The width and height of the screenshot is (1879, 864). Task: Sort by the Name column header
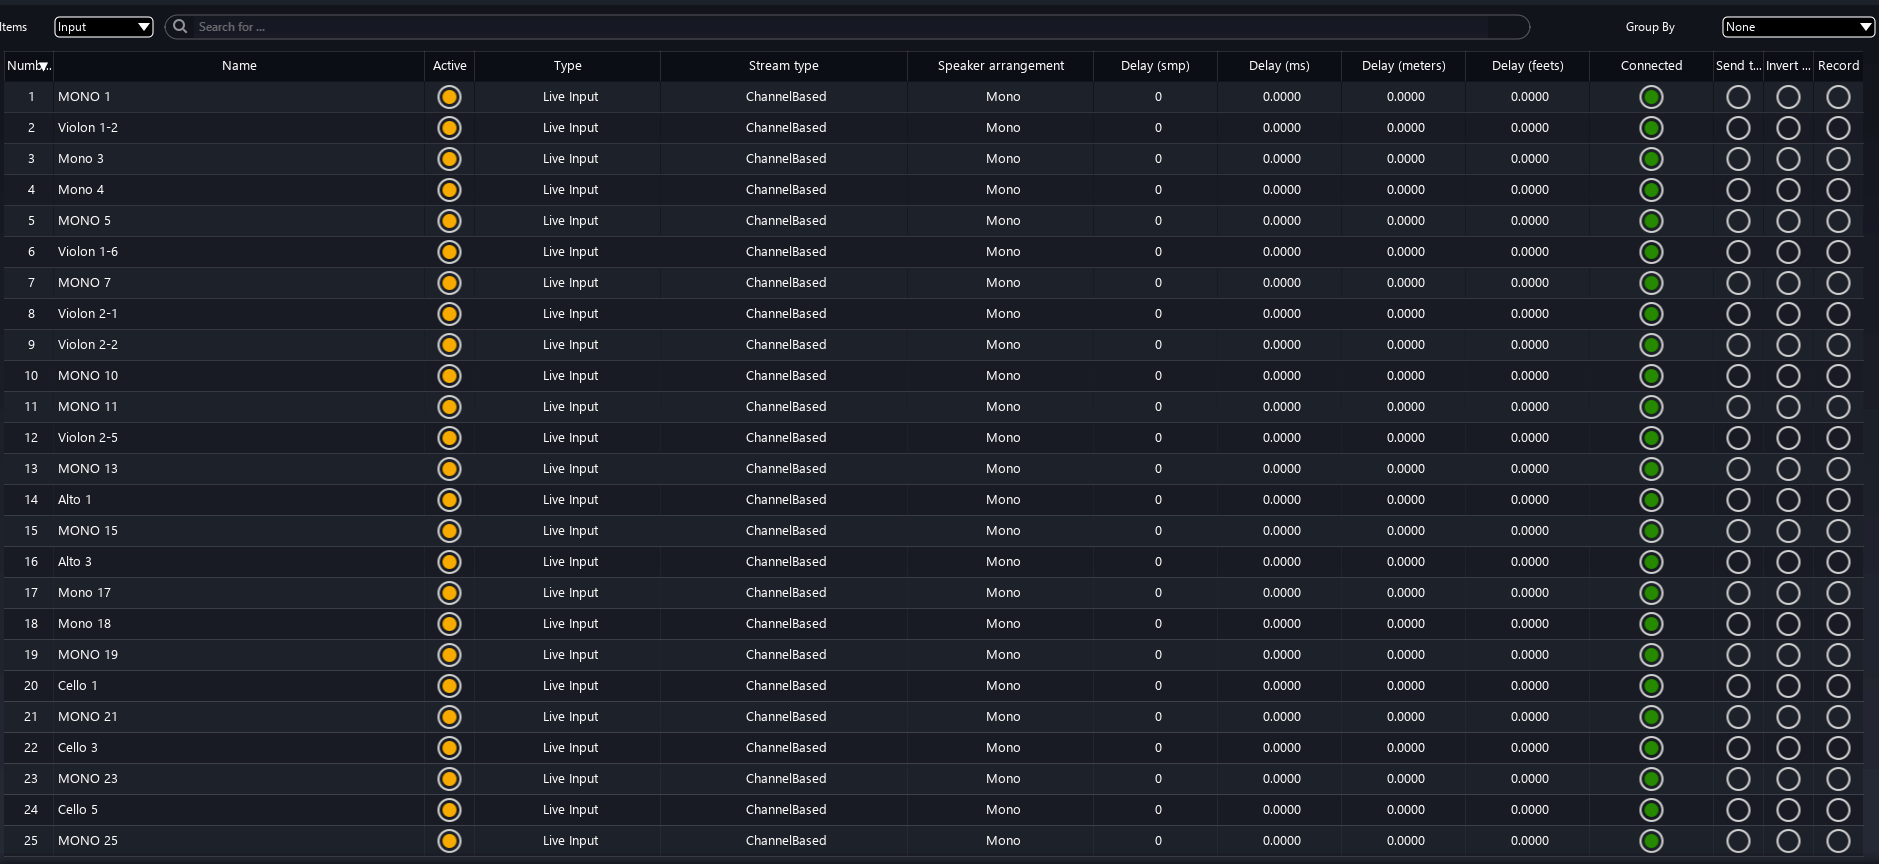(x=239, y=66)
